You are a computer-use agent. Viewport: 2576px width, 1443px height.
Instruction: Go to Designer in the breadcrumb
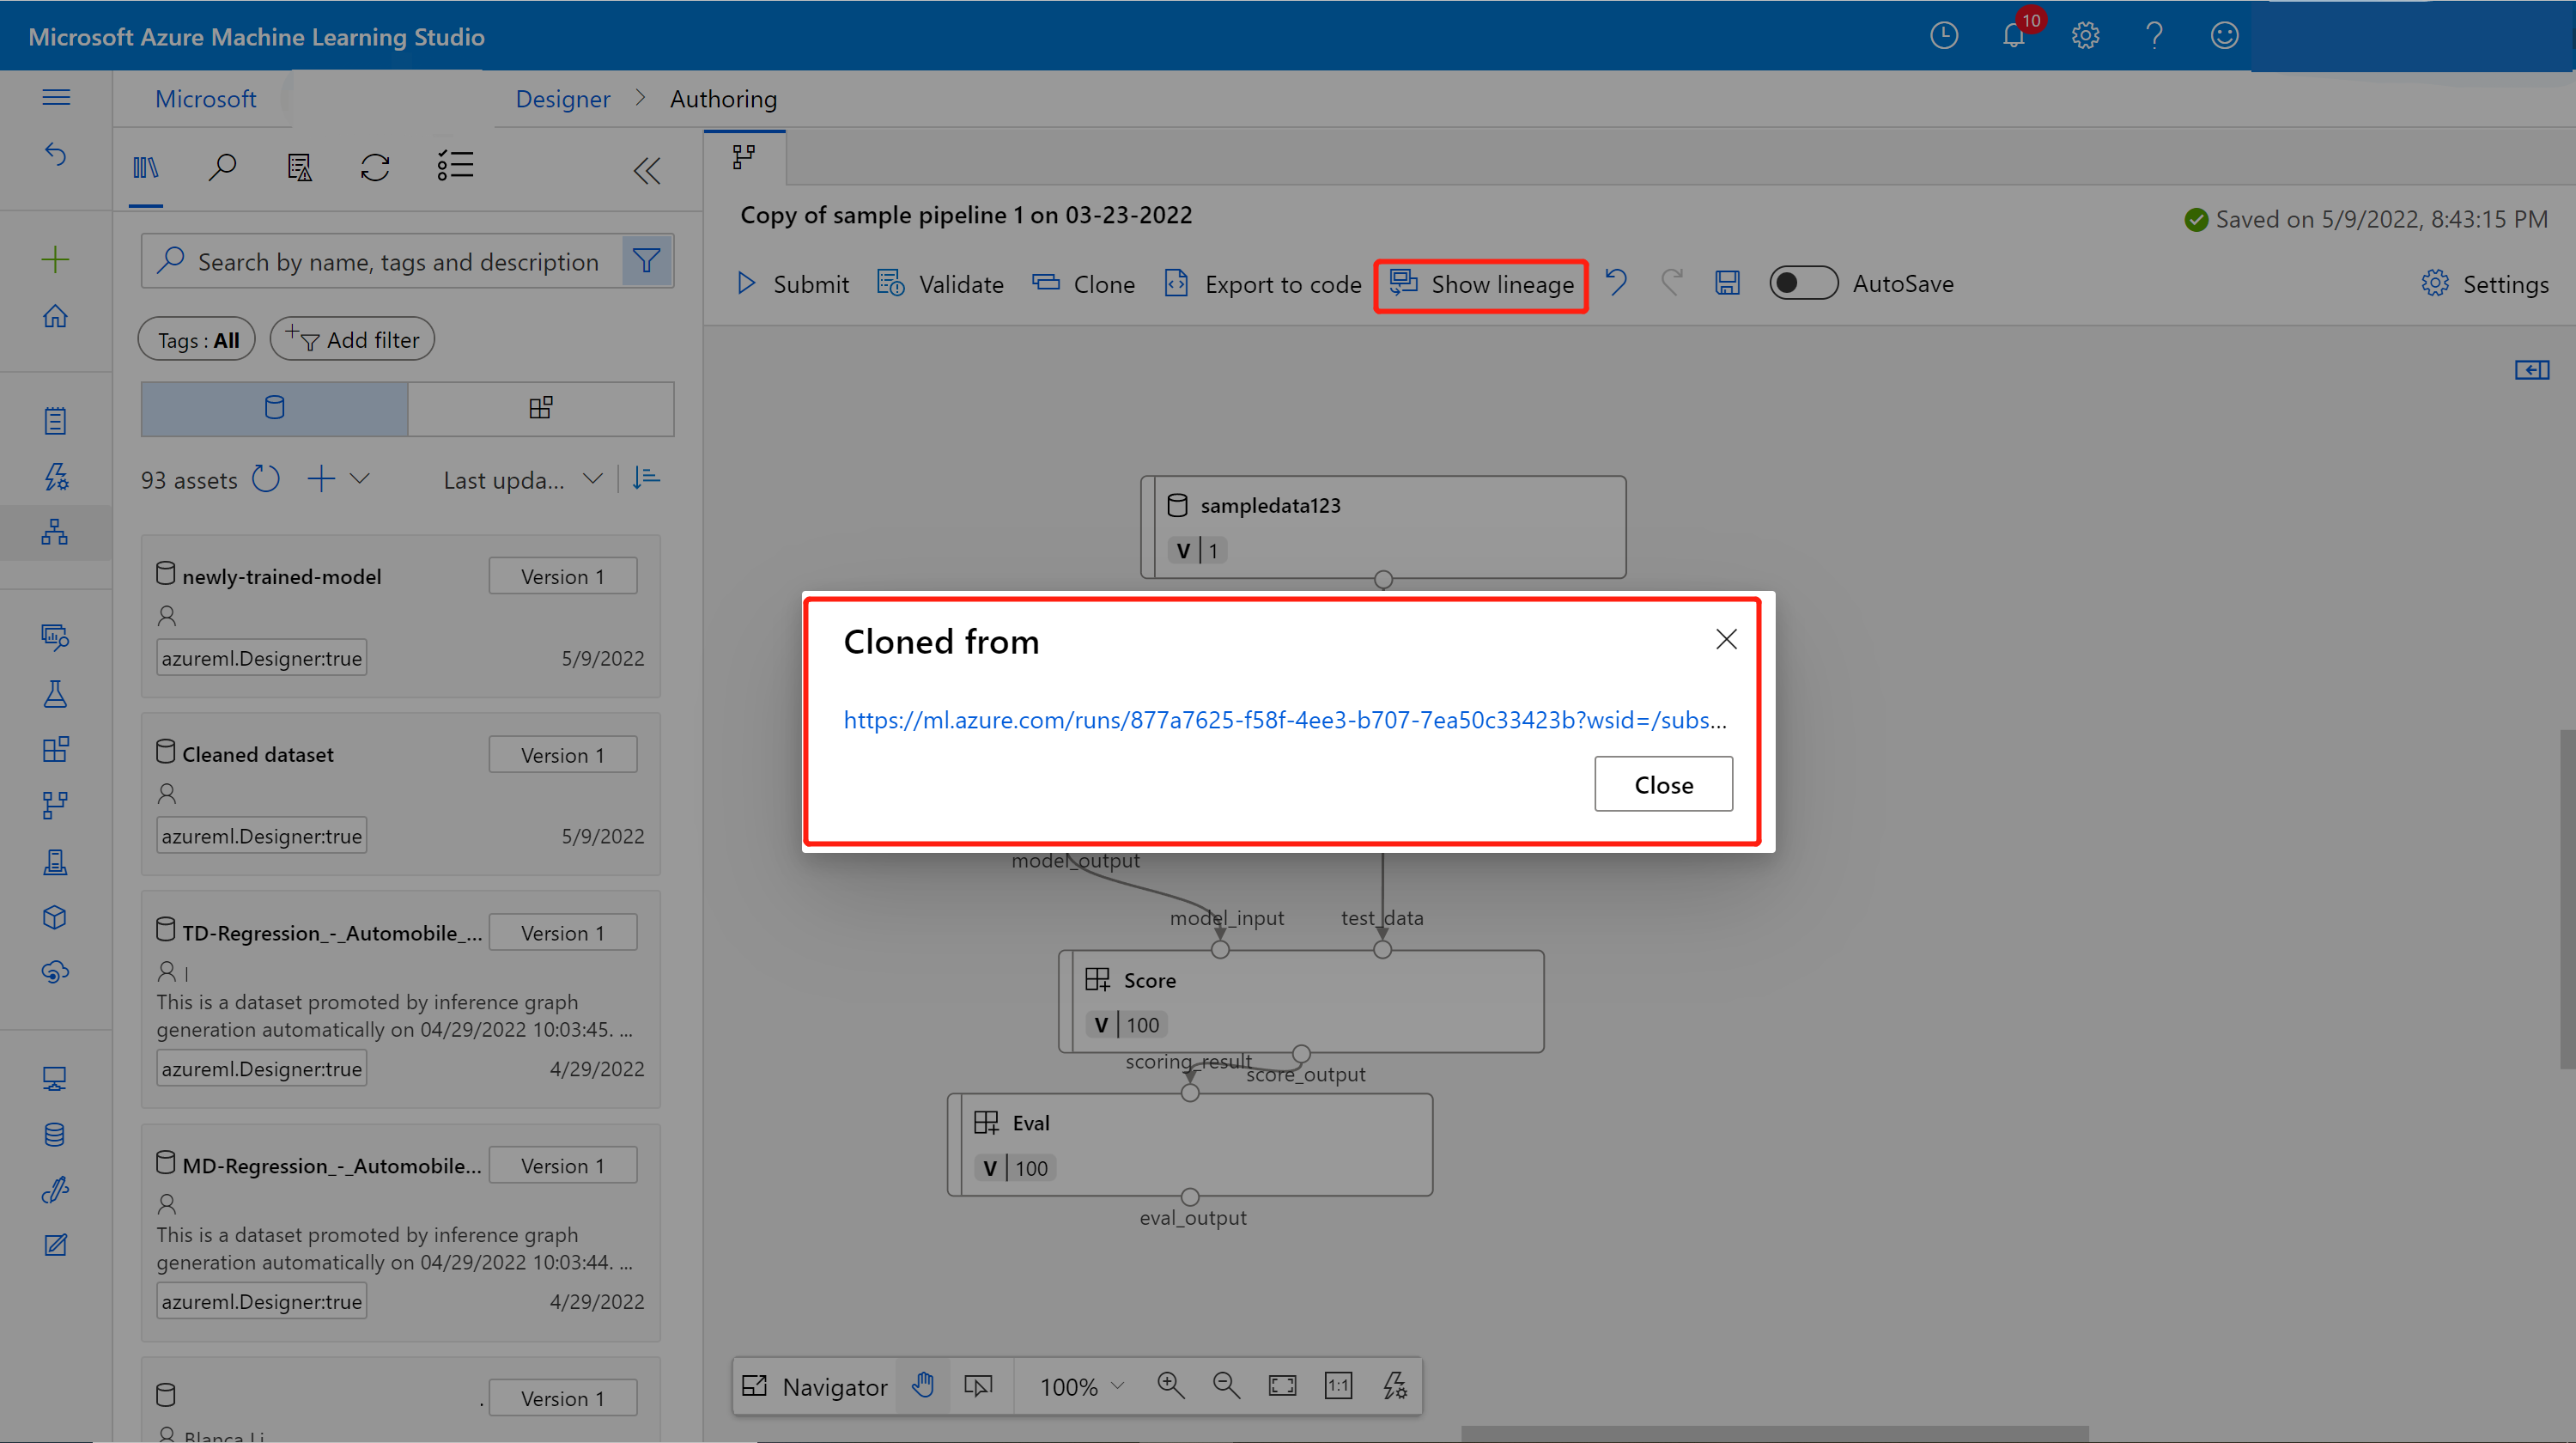coord(562,99)
